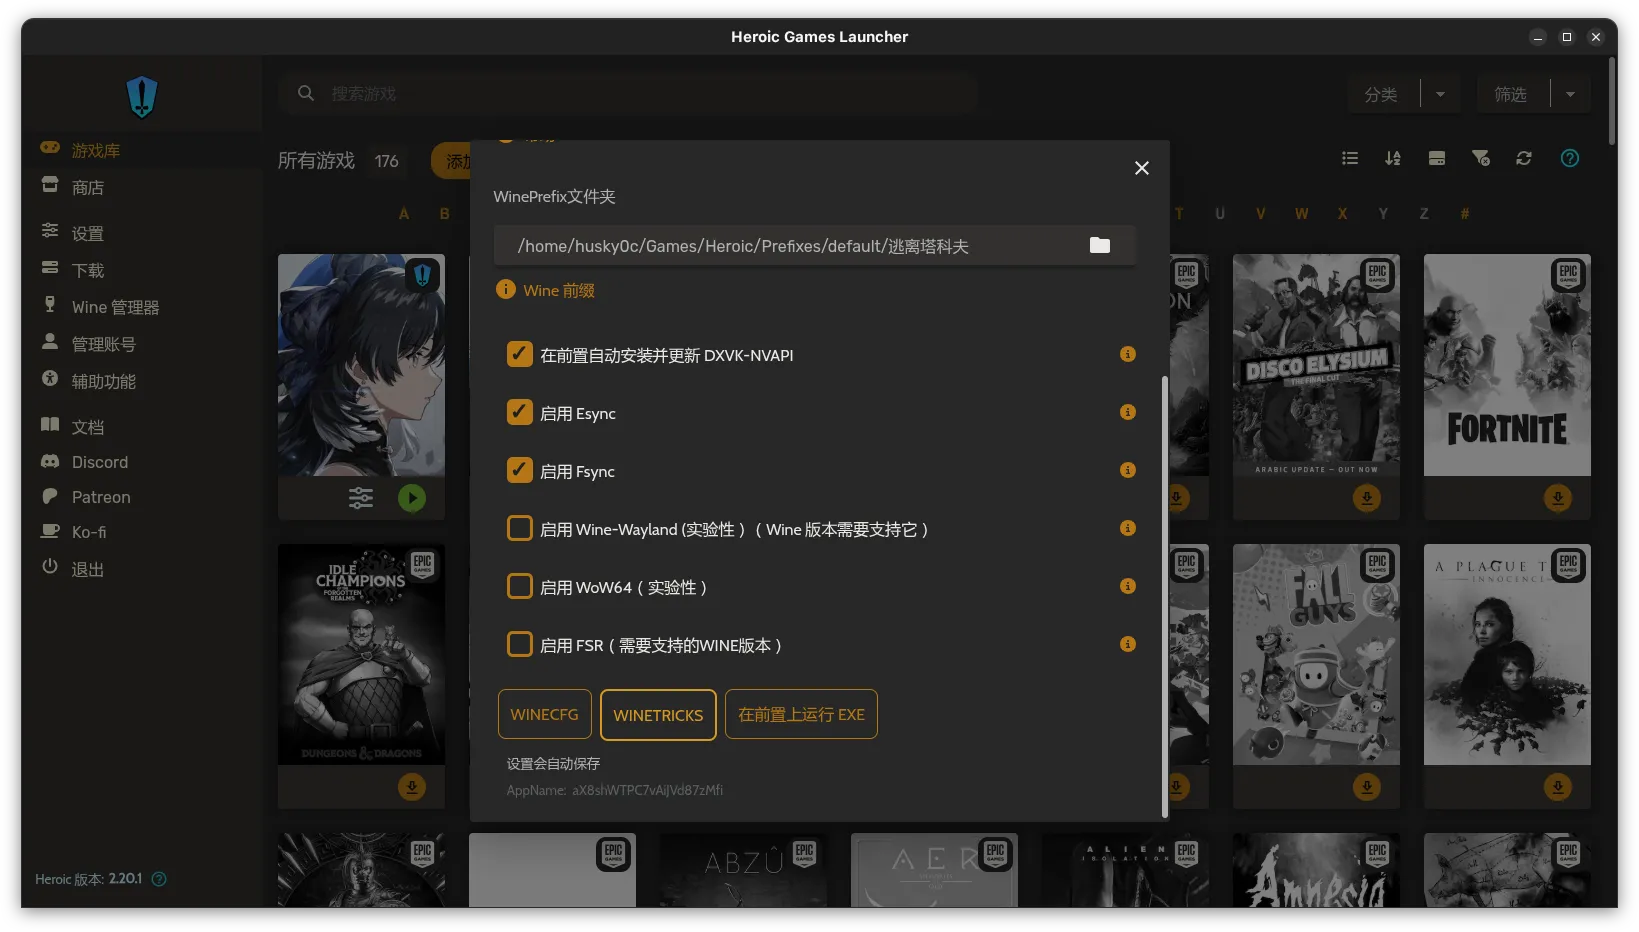Screen dimensions: 1639x932
Task: Expand the 分类 dropdown arrow
Action: 1440,94
